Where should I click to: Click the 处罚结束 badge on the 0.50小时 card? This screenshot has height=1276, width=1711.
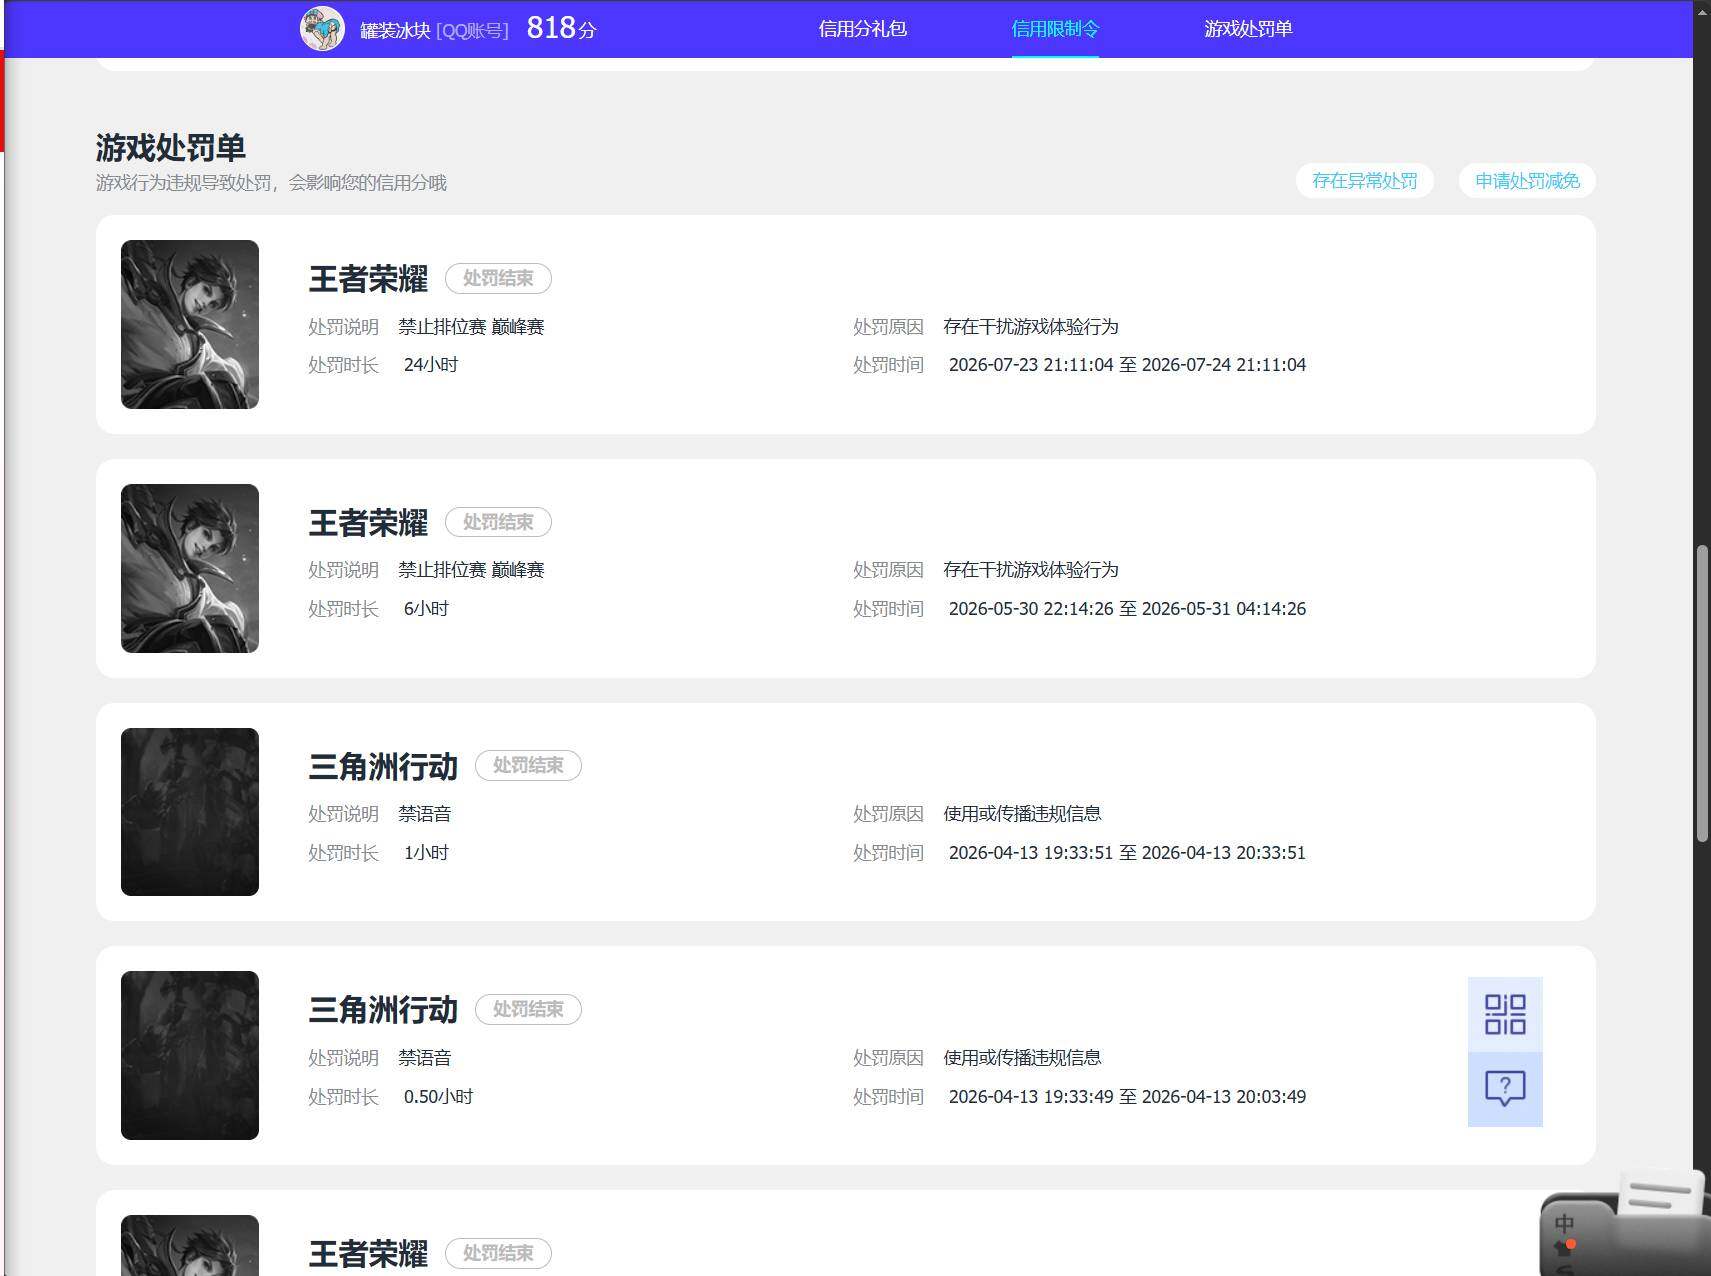pyautogui.click(x=528, y=1009)
